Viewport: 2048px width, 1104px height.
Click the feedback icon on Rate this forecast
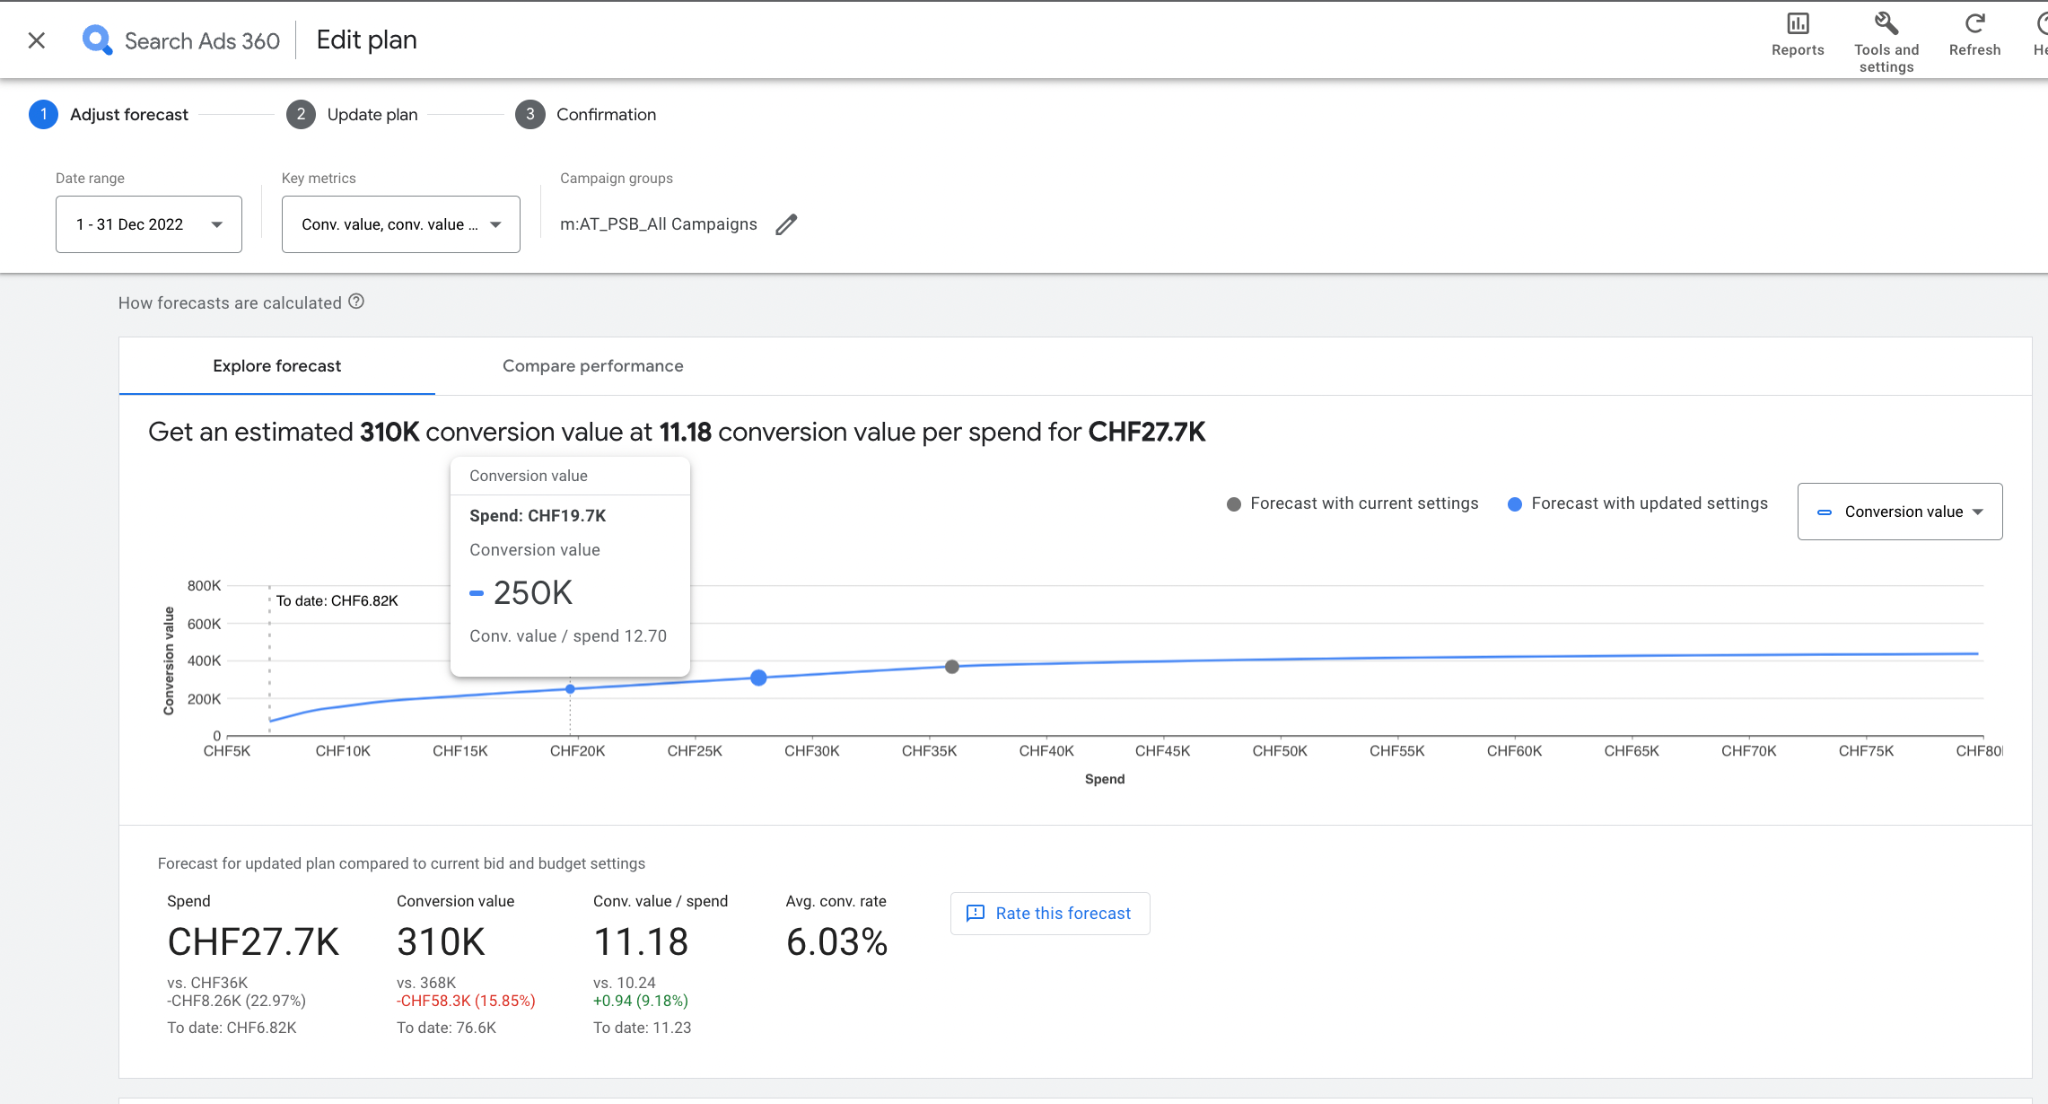click(975, 913)
